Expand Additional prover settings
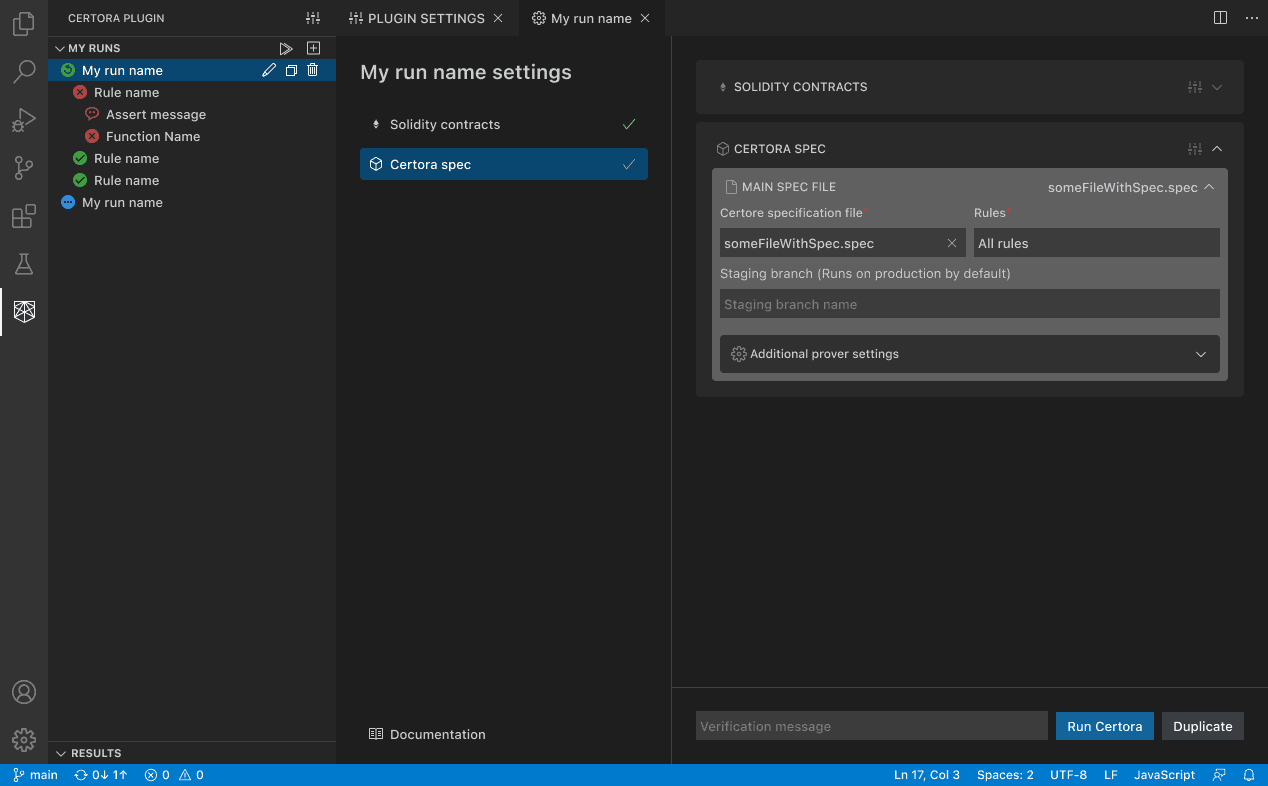1268x786 pixels. (970, 354)
